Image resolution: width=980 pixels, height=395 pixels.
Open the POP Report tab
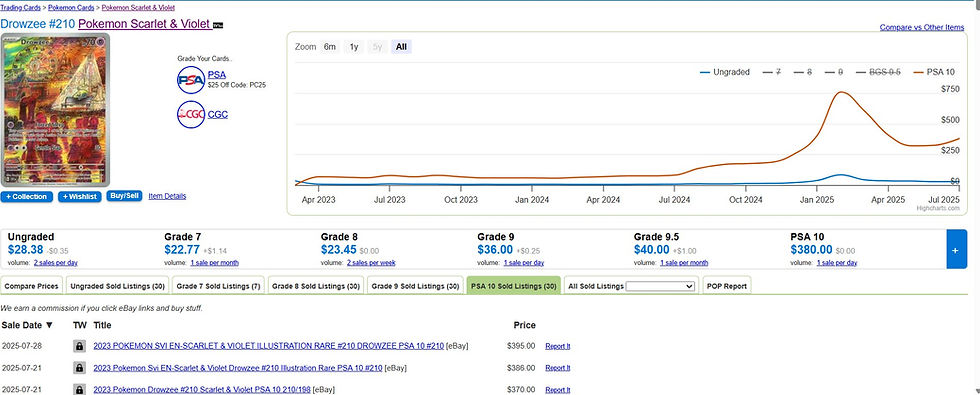tap(727, 286)
